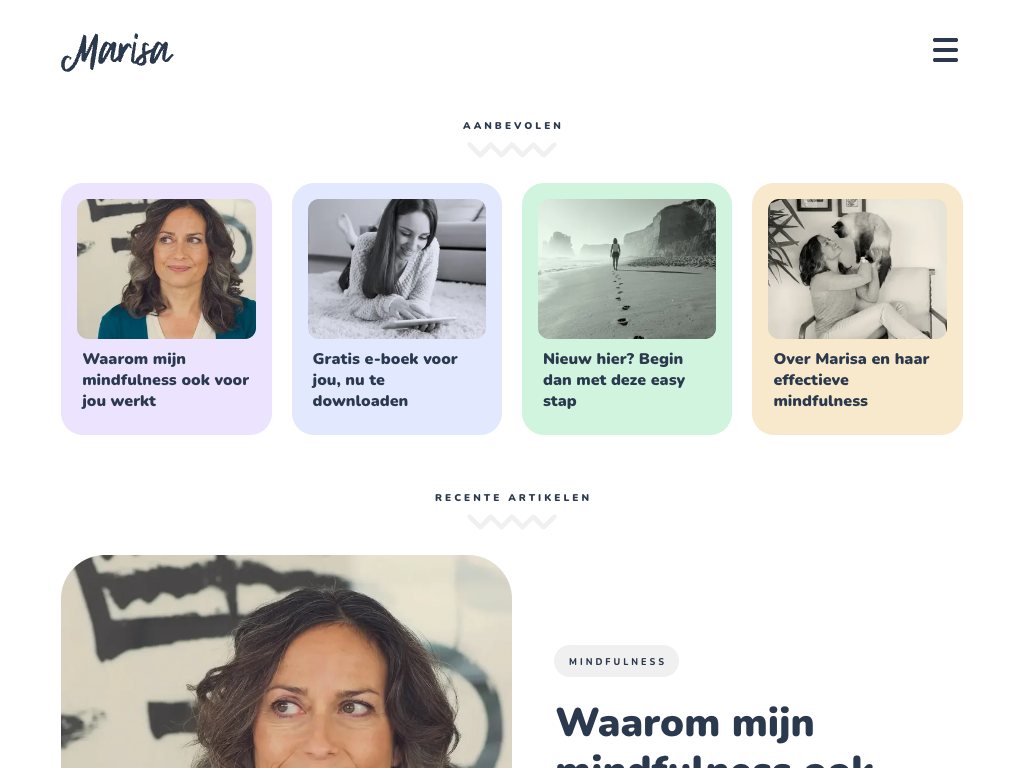
Task: Open the large recent article featured image
Action: (x=286, y=662)
